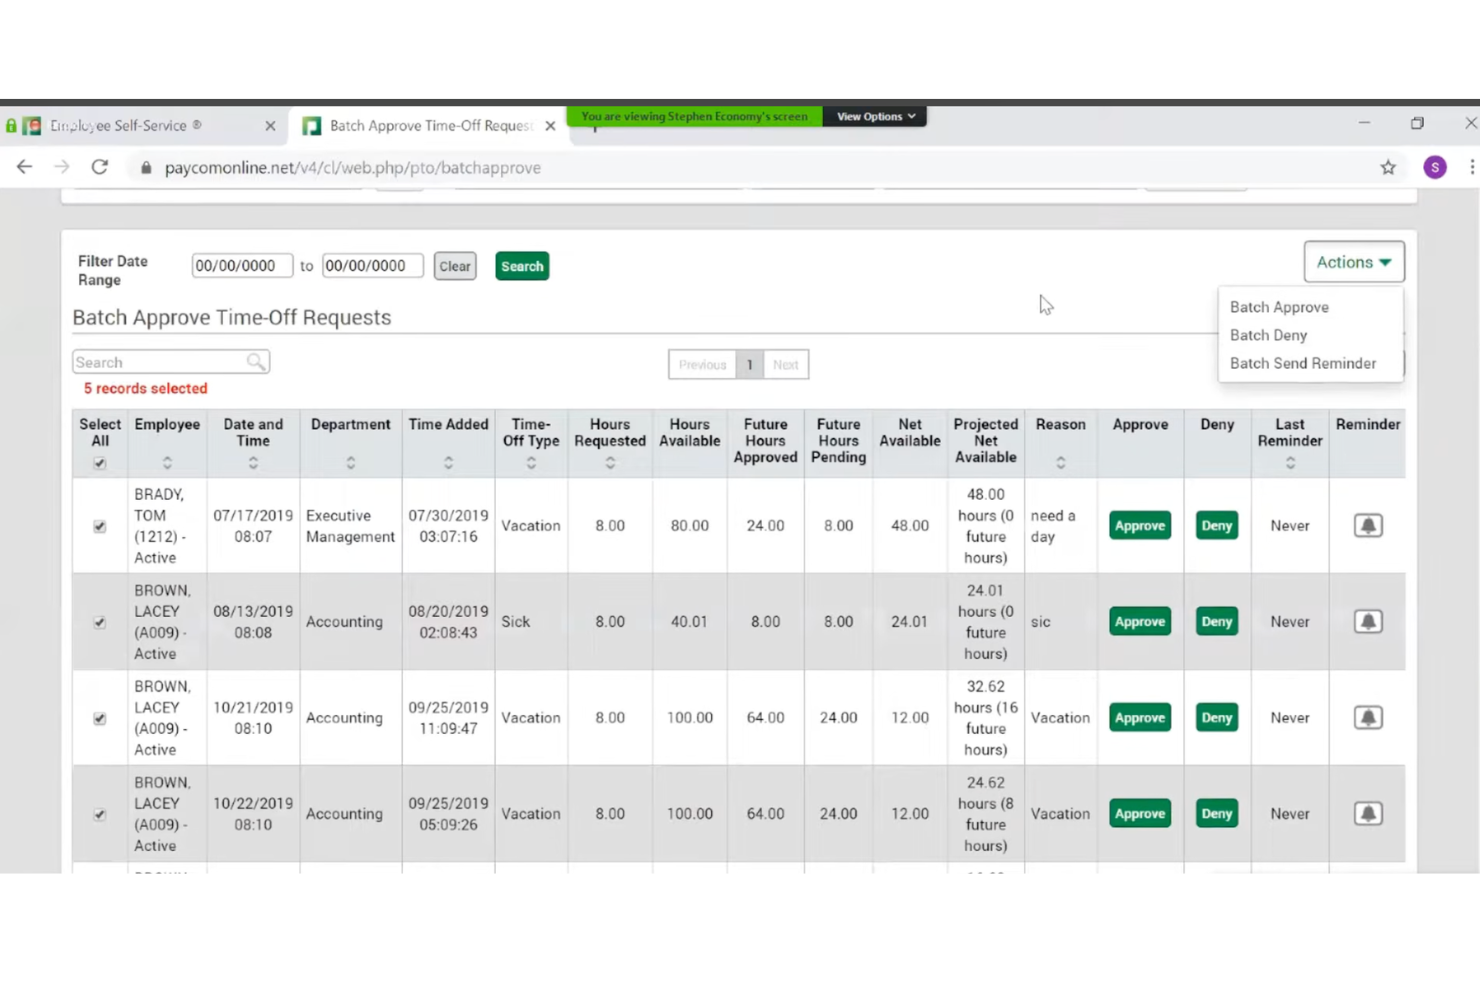
Task: Click reminder bell for 10/22/2019 vacation row
Action: click(1368, 813)
